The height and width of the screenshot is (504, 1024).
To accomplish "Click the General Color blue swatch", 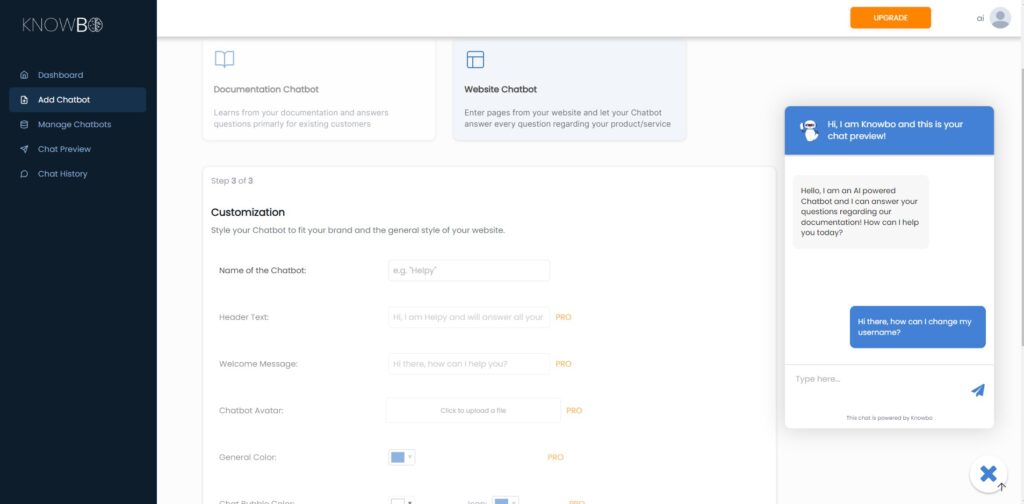I will tap(397, 458).
